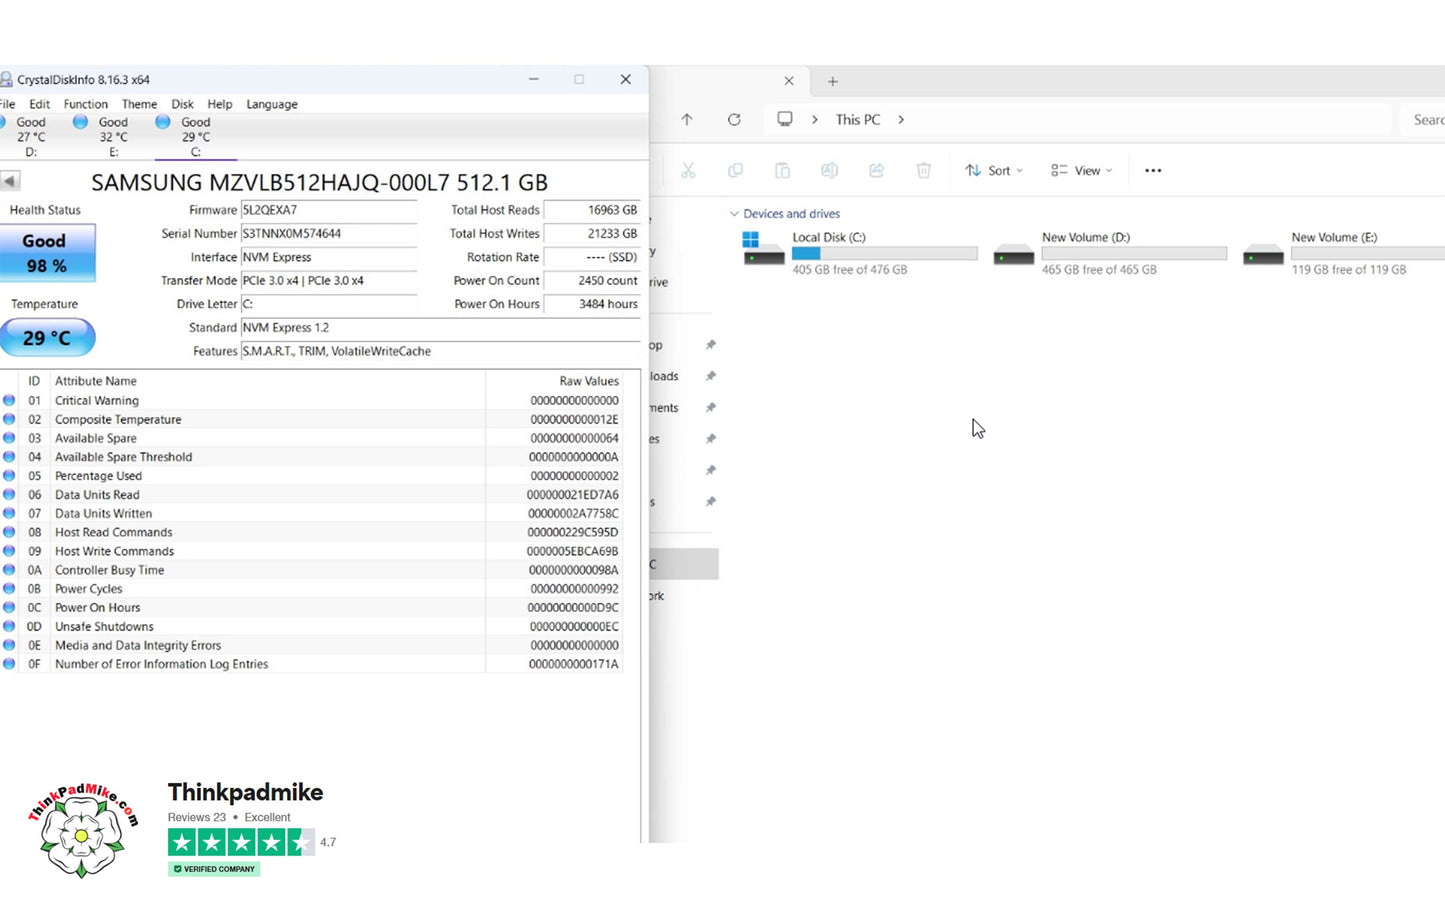
Task: Click the chevron after This PC
Action: [901, 119]
